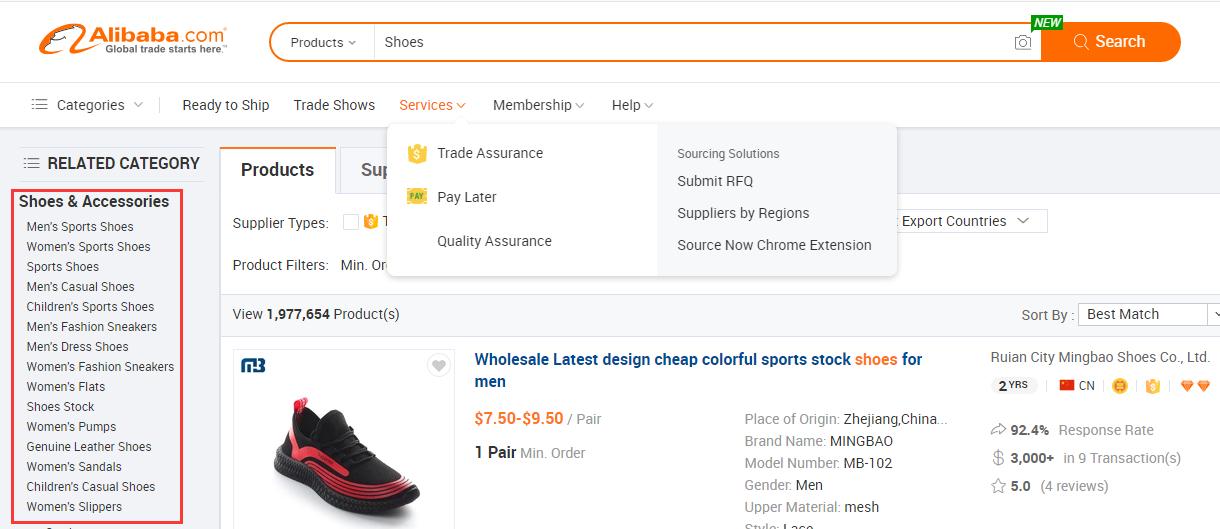Expand the Export Countries dropdown
The width and height of the screenshot is (1220, 529).
pyautogui.click(x=965, y=221)
